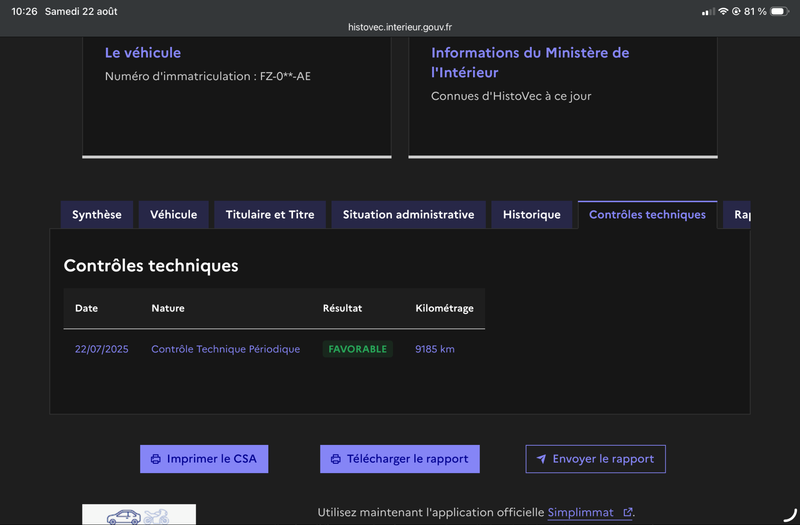
Task: Select the Contrôles techniques tab
Action: click(647, 215)
